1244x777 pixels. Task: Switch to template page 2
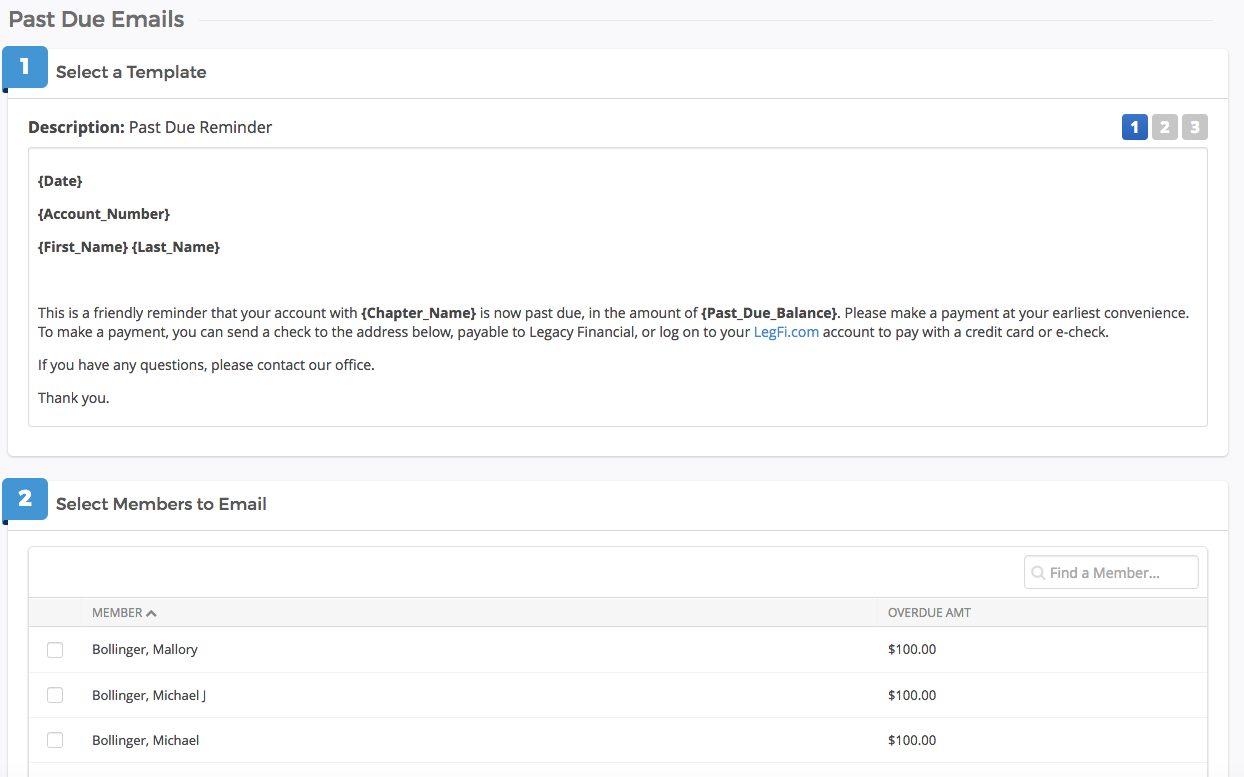1164,127
